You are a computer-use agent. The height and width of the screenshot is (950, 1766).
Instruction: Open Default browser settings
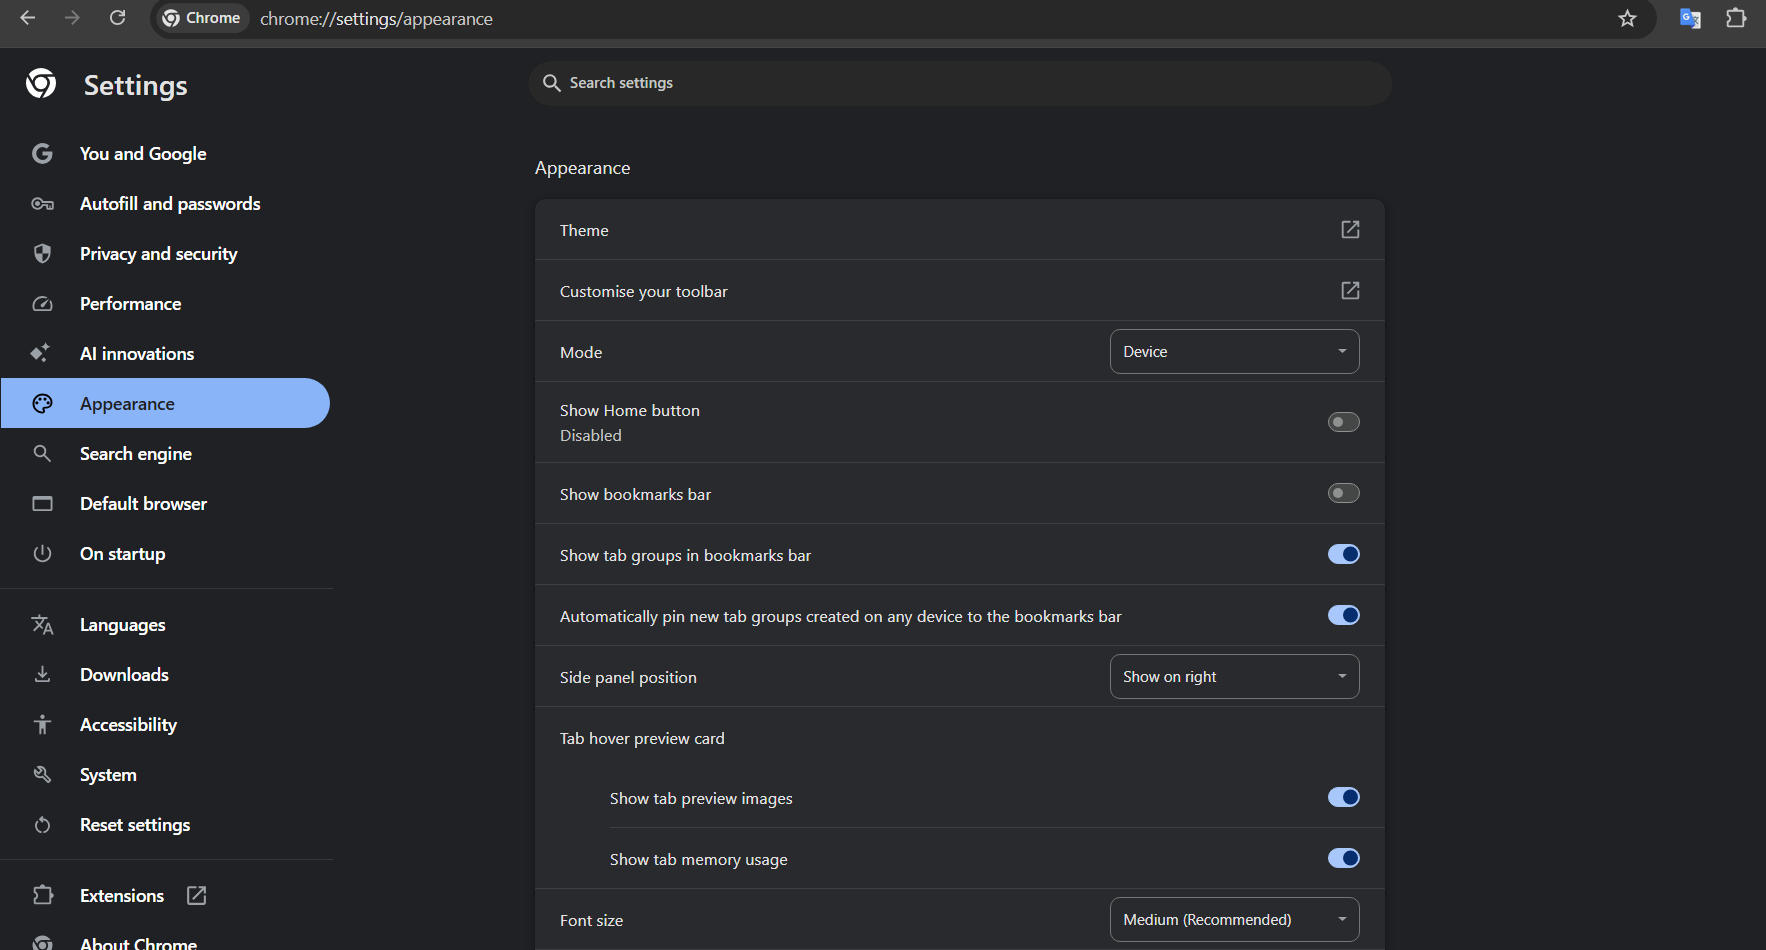144,504
